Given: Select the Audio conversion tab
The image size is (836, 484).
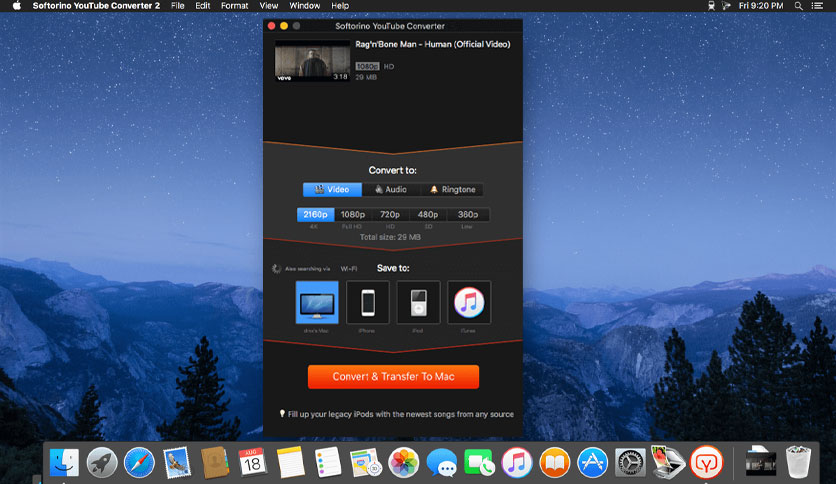Looking at the screenshot, I should pyautogui.click(x=391, y=189).
